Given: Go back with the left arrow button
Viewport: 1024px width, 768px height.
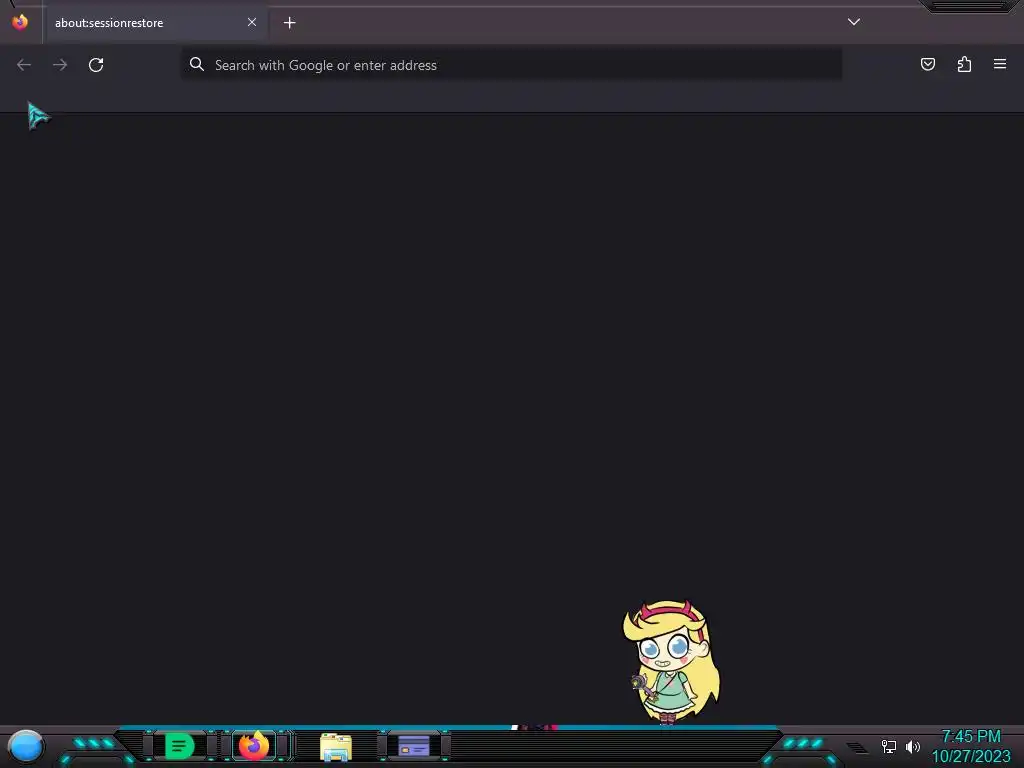Looking at the screenshot, I should point(24,65).
